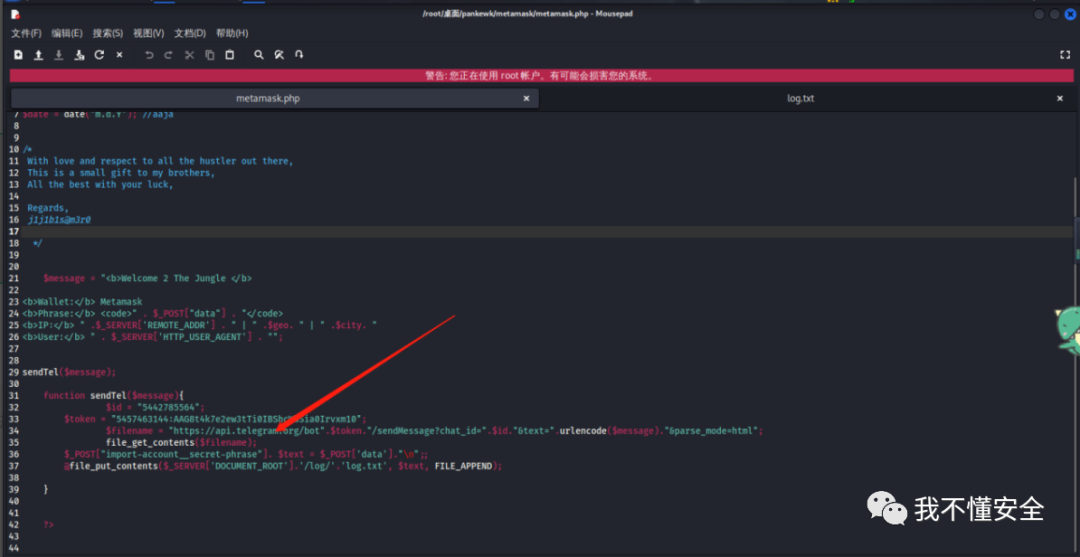Click the '$token' variable on line 33
This screenshot has width=1080, height=557.
click(82, 419)
